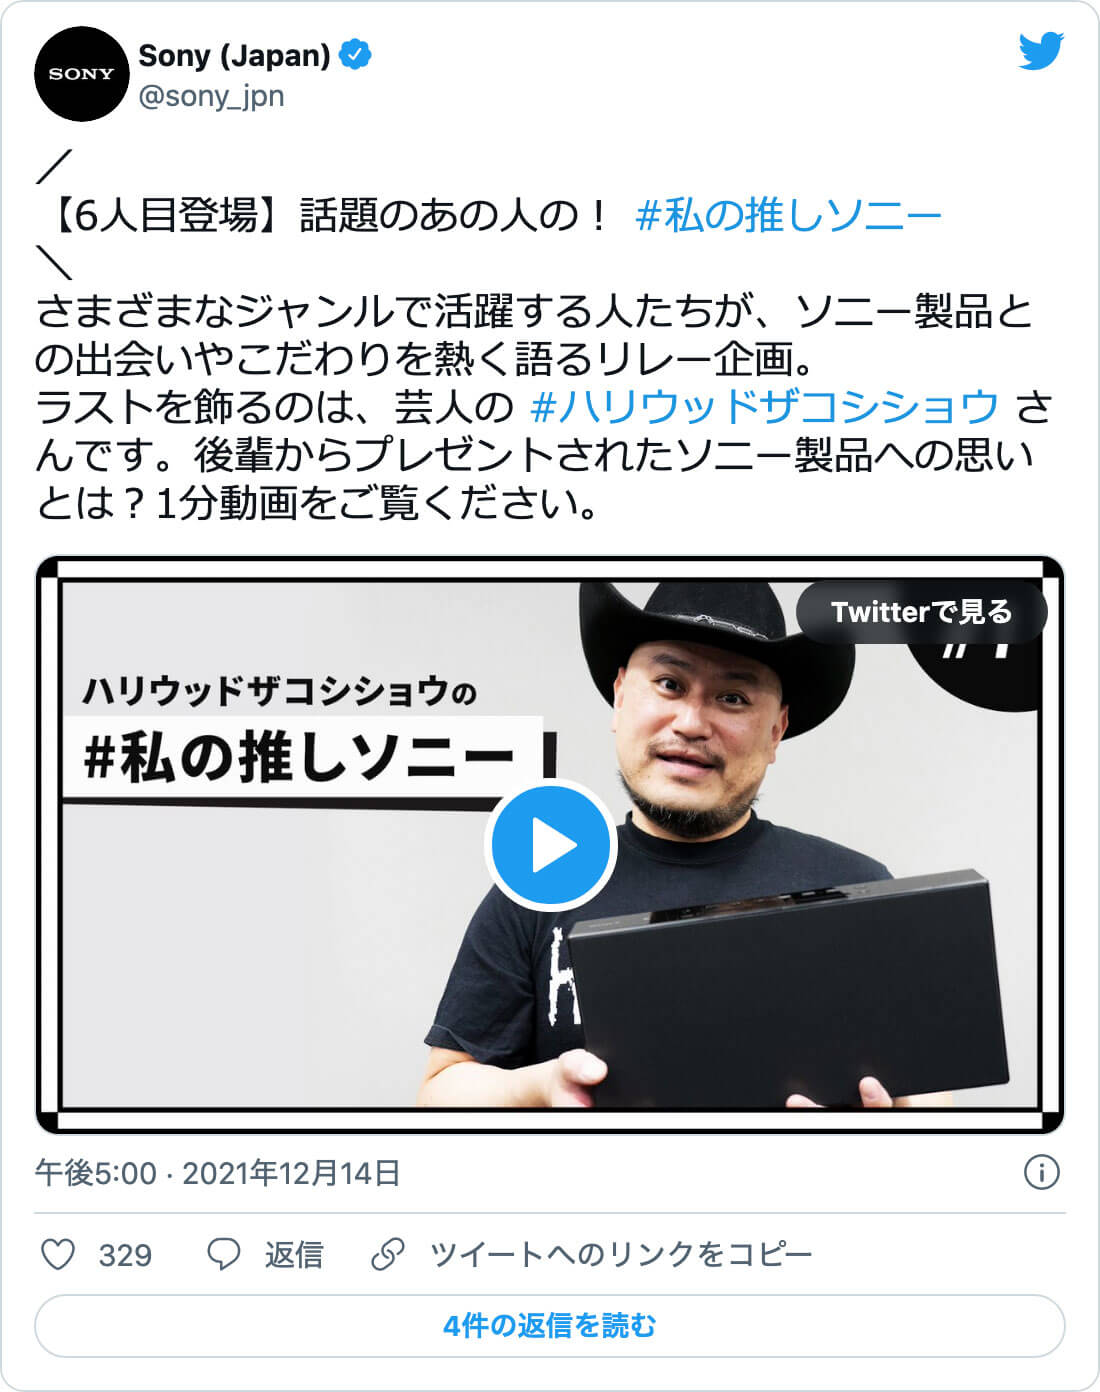Click the '4件の返信を読む' button

click(550, 1326)
